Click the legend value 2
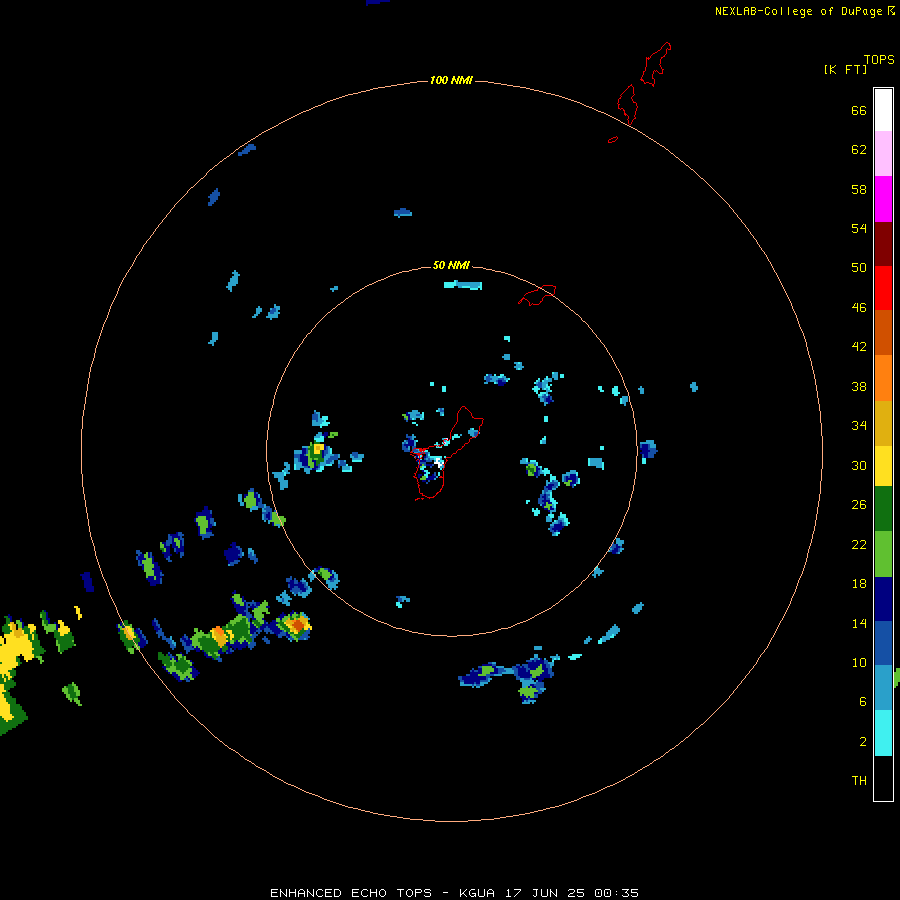This screenshot has height=900, width=900. [863, 741]
